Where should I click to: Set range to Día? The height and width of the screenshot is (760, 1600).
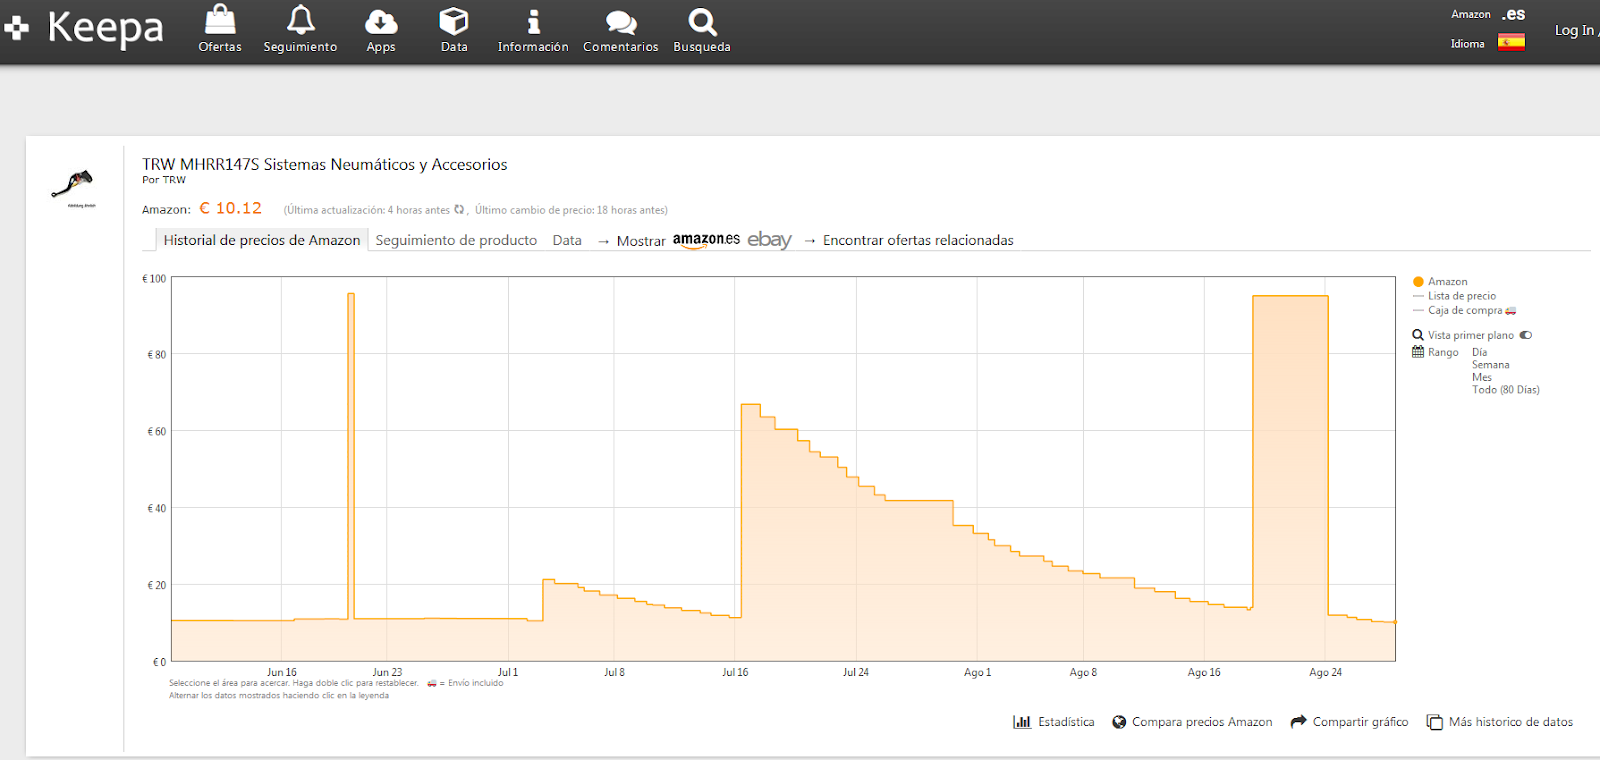coord(1479,352)
